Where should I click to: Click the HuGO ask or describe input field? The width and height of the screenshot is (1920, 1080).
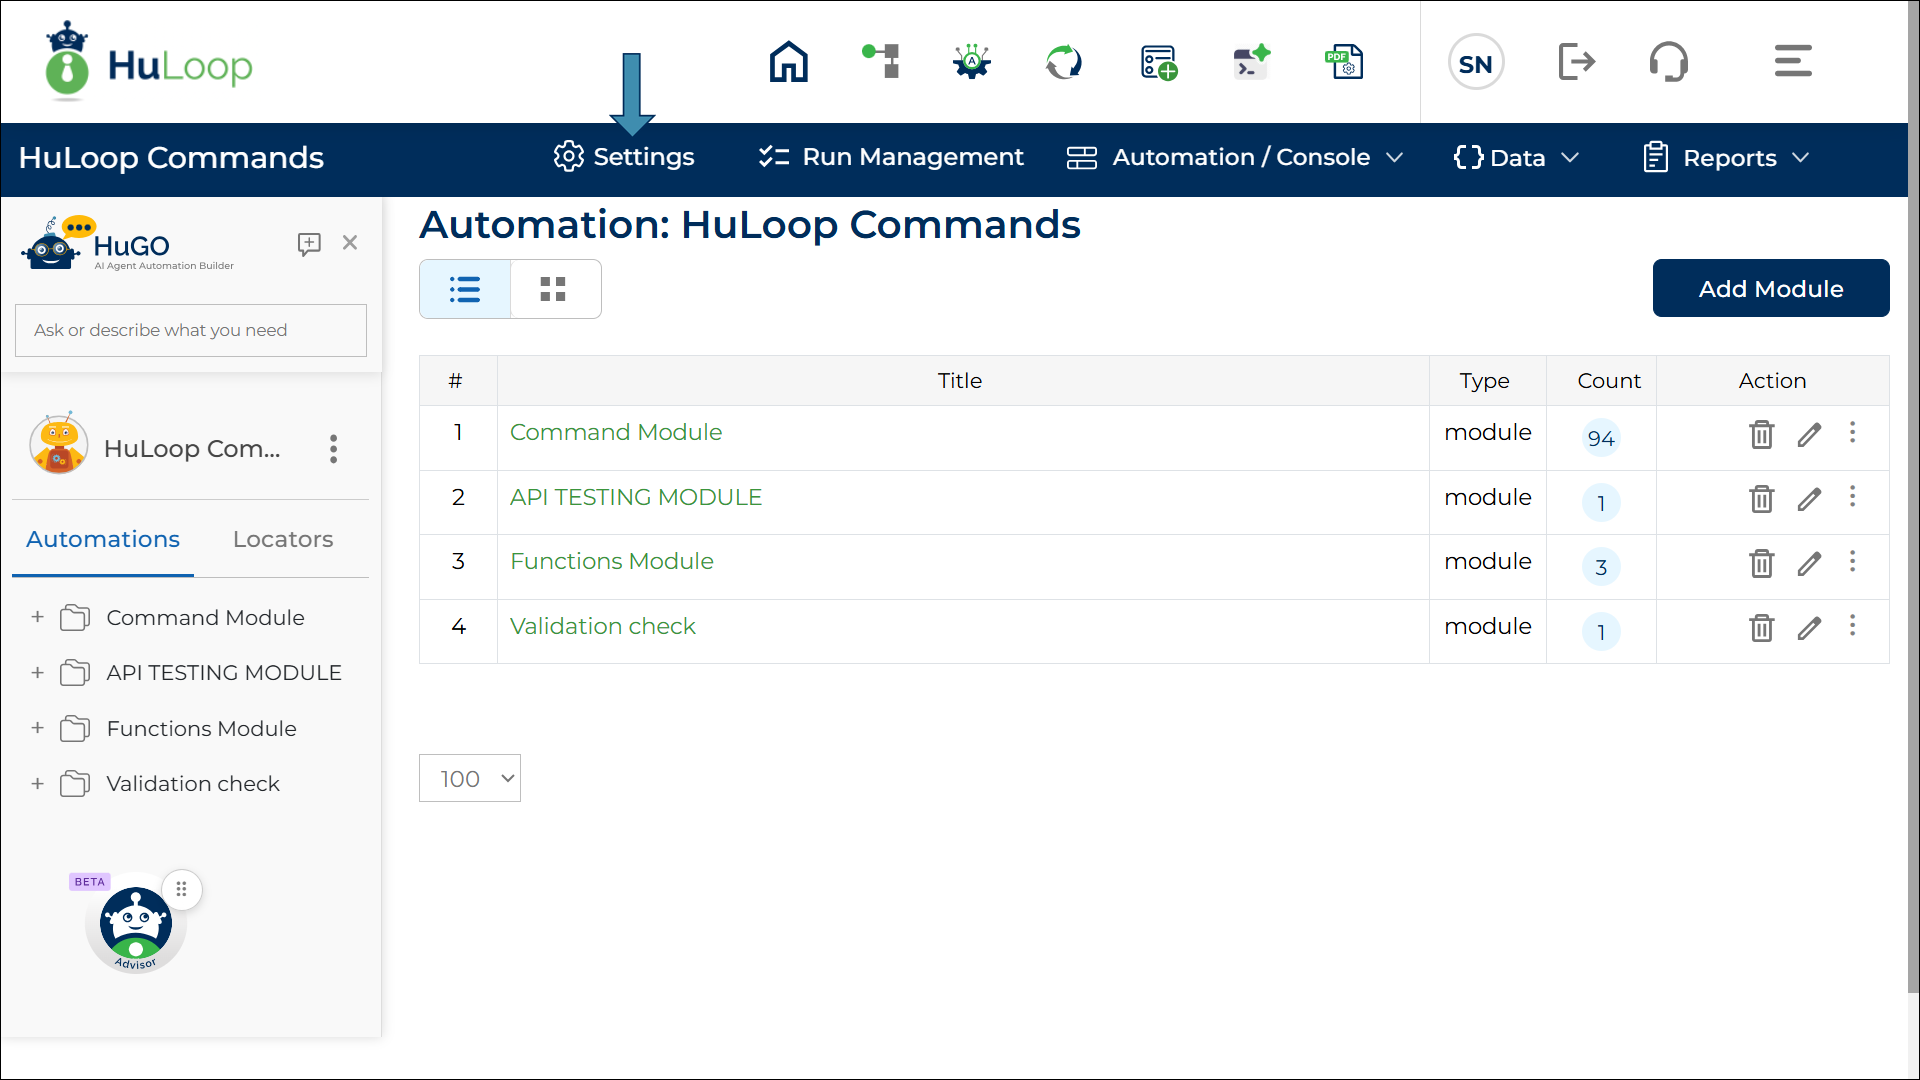click(x=191, y=330)
